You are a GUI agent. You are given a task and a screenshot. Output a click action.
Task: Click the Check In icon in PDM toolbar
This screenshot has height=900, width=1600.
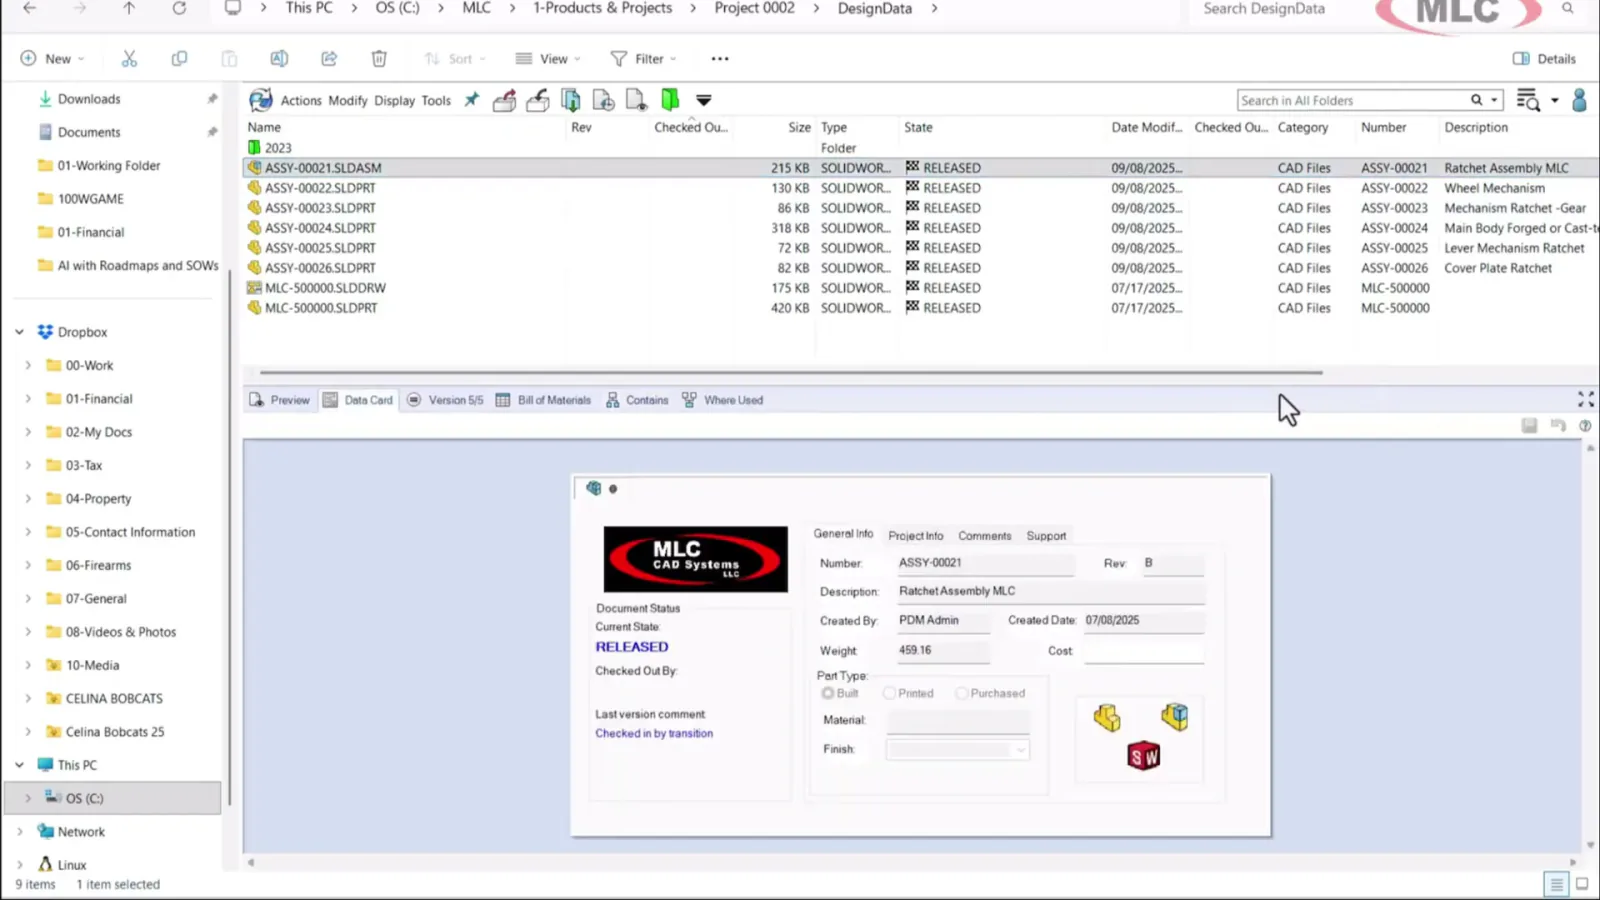click(x=538, y=100)
